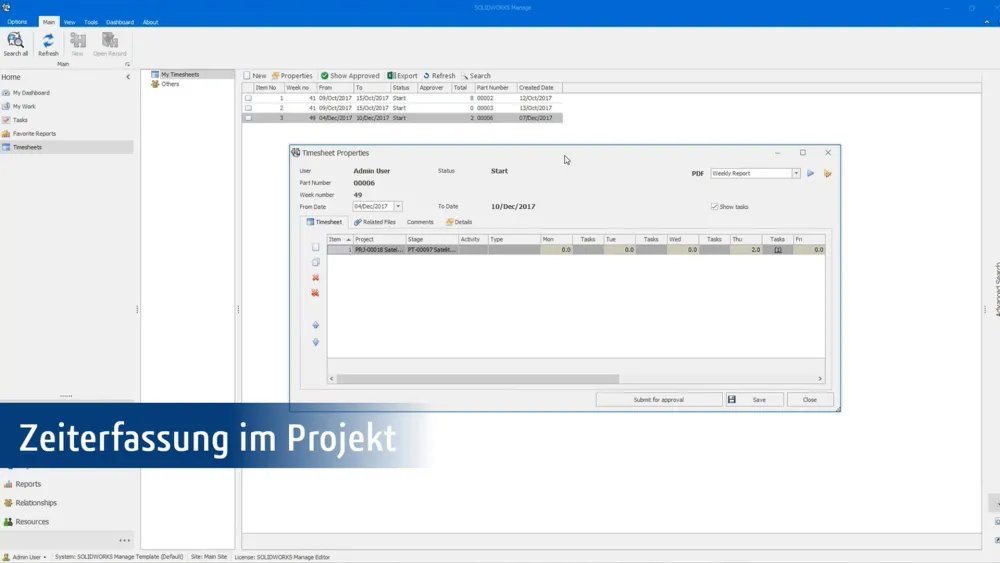Open the Weekly Report PDF dropdown
This screenshot has height=563, width=1000.
click(x=796, y=173)
